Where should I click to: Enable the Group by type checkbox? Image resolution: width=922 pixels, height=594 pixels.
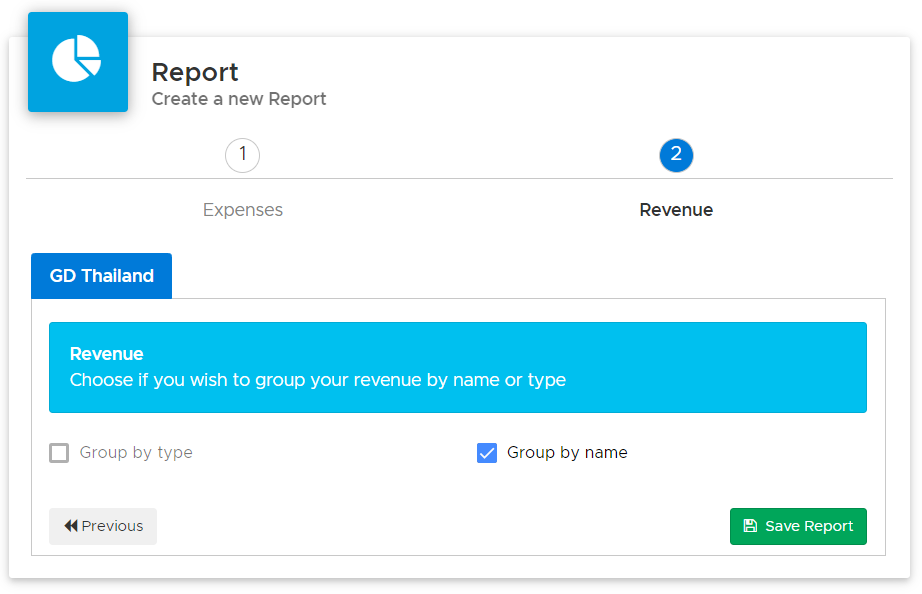pyautogui.click(x=59, y=453)
